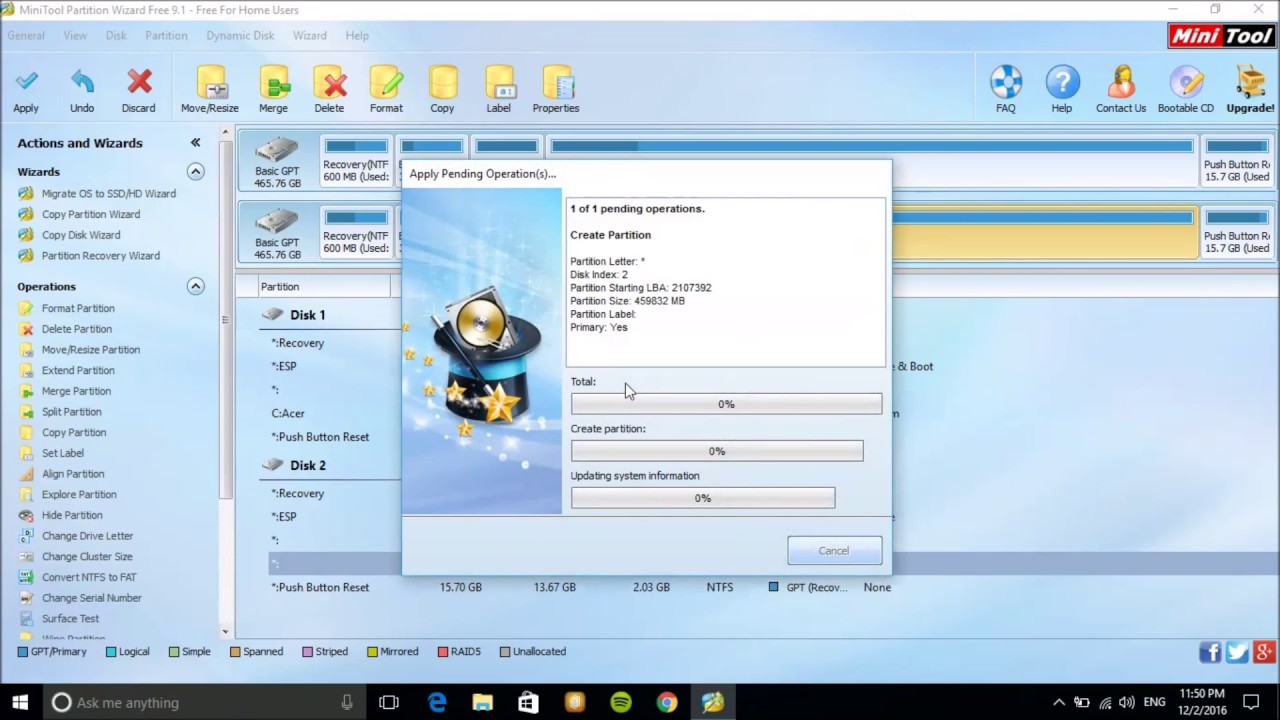Open the Google Plus icon in status bar
Screen dimensions: 1280x720
pos(1264,652)
